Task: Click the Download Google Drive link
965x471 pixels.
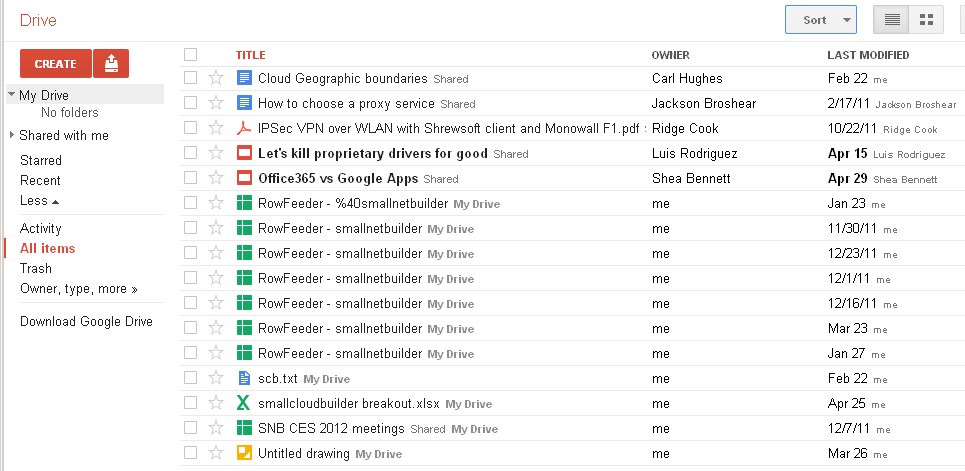Action: (x=86, y=321)
